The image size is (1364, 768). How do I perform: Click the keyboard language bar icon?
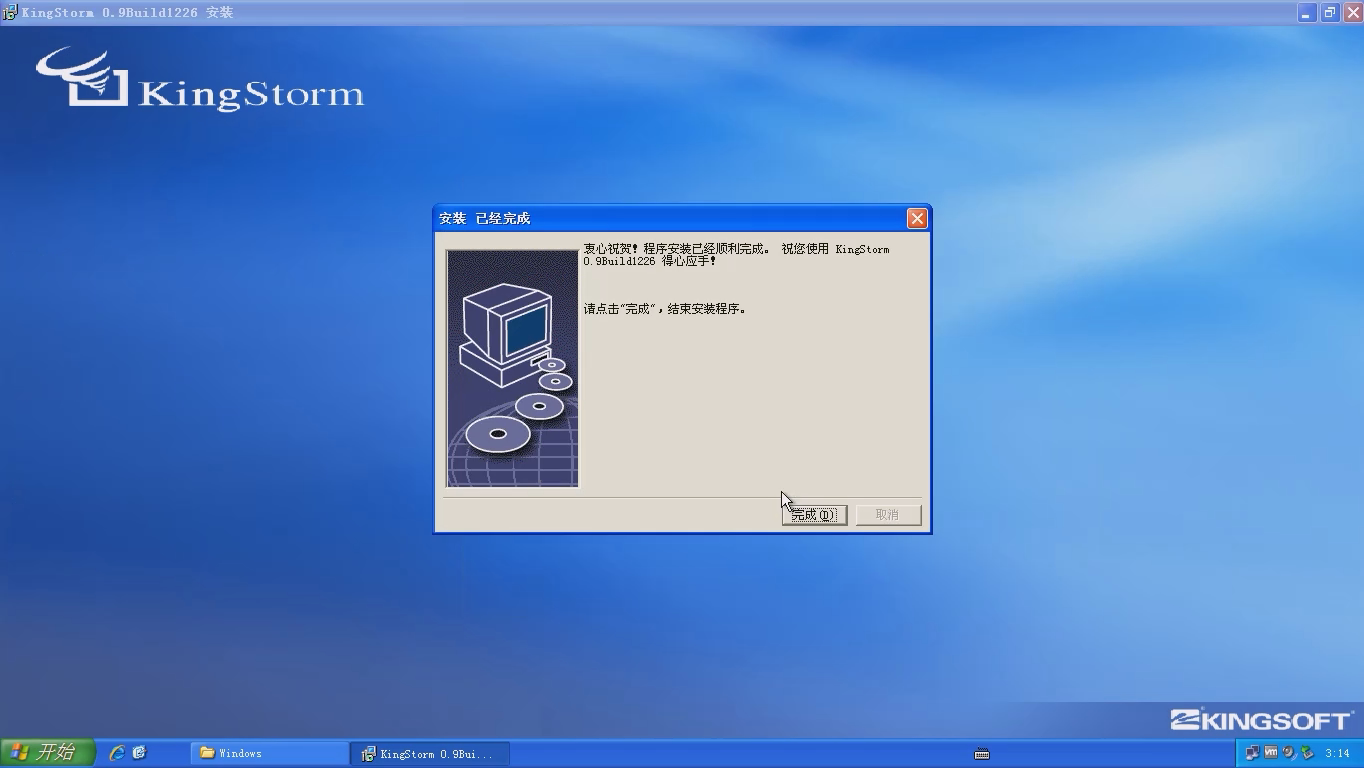pyautogui.click(x=982, y=754)
